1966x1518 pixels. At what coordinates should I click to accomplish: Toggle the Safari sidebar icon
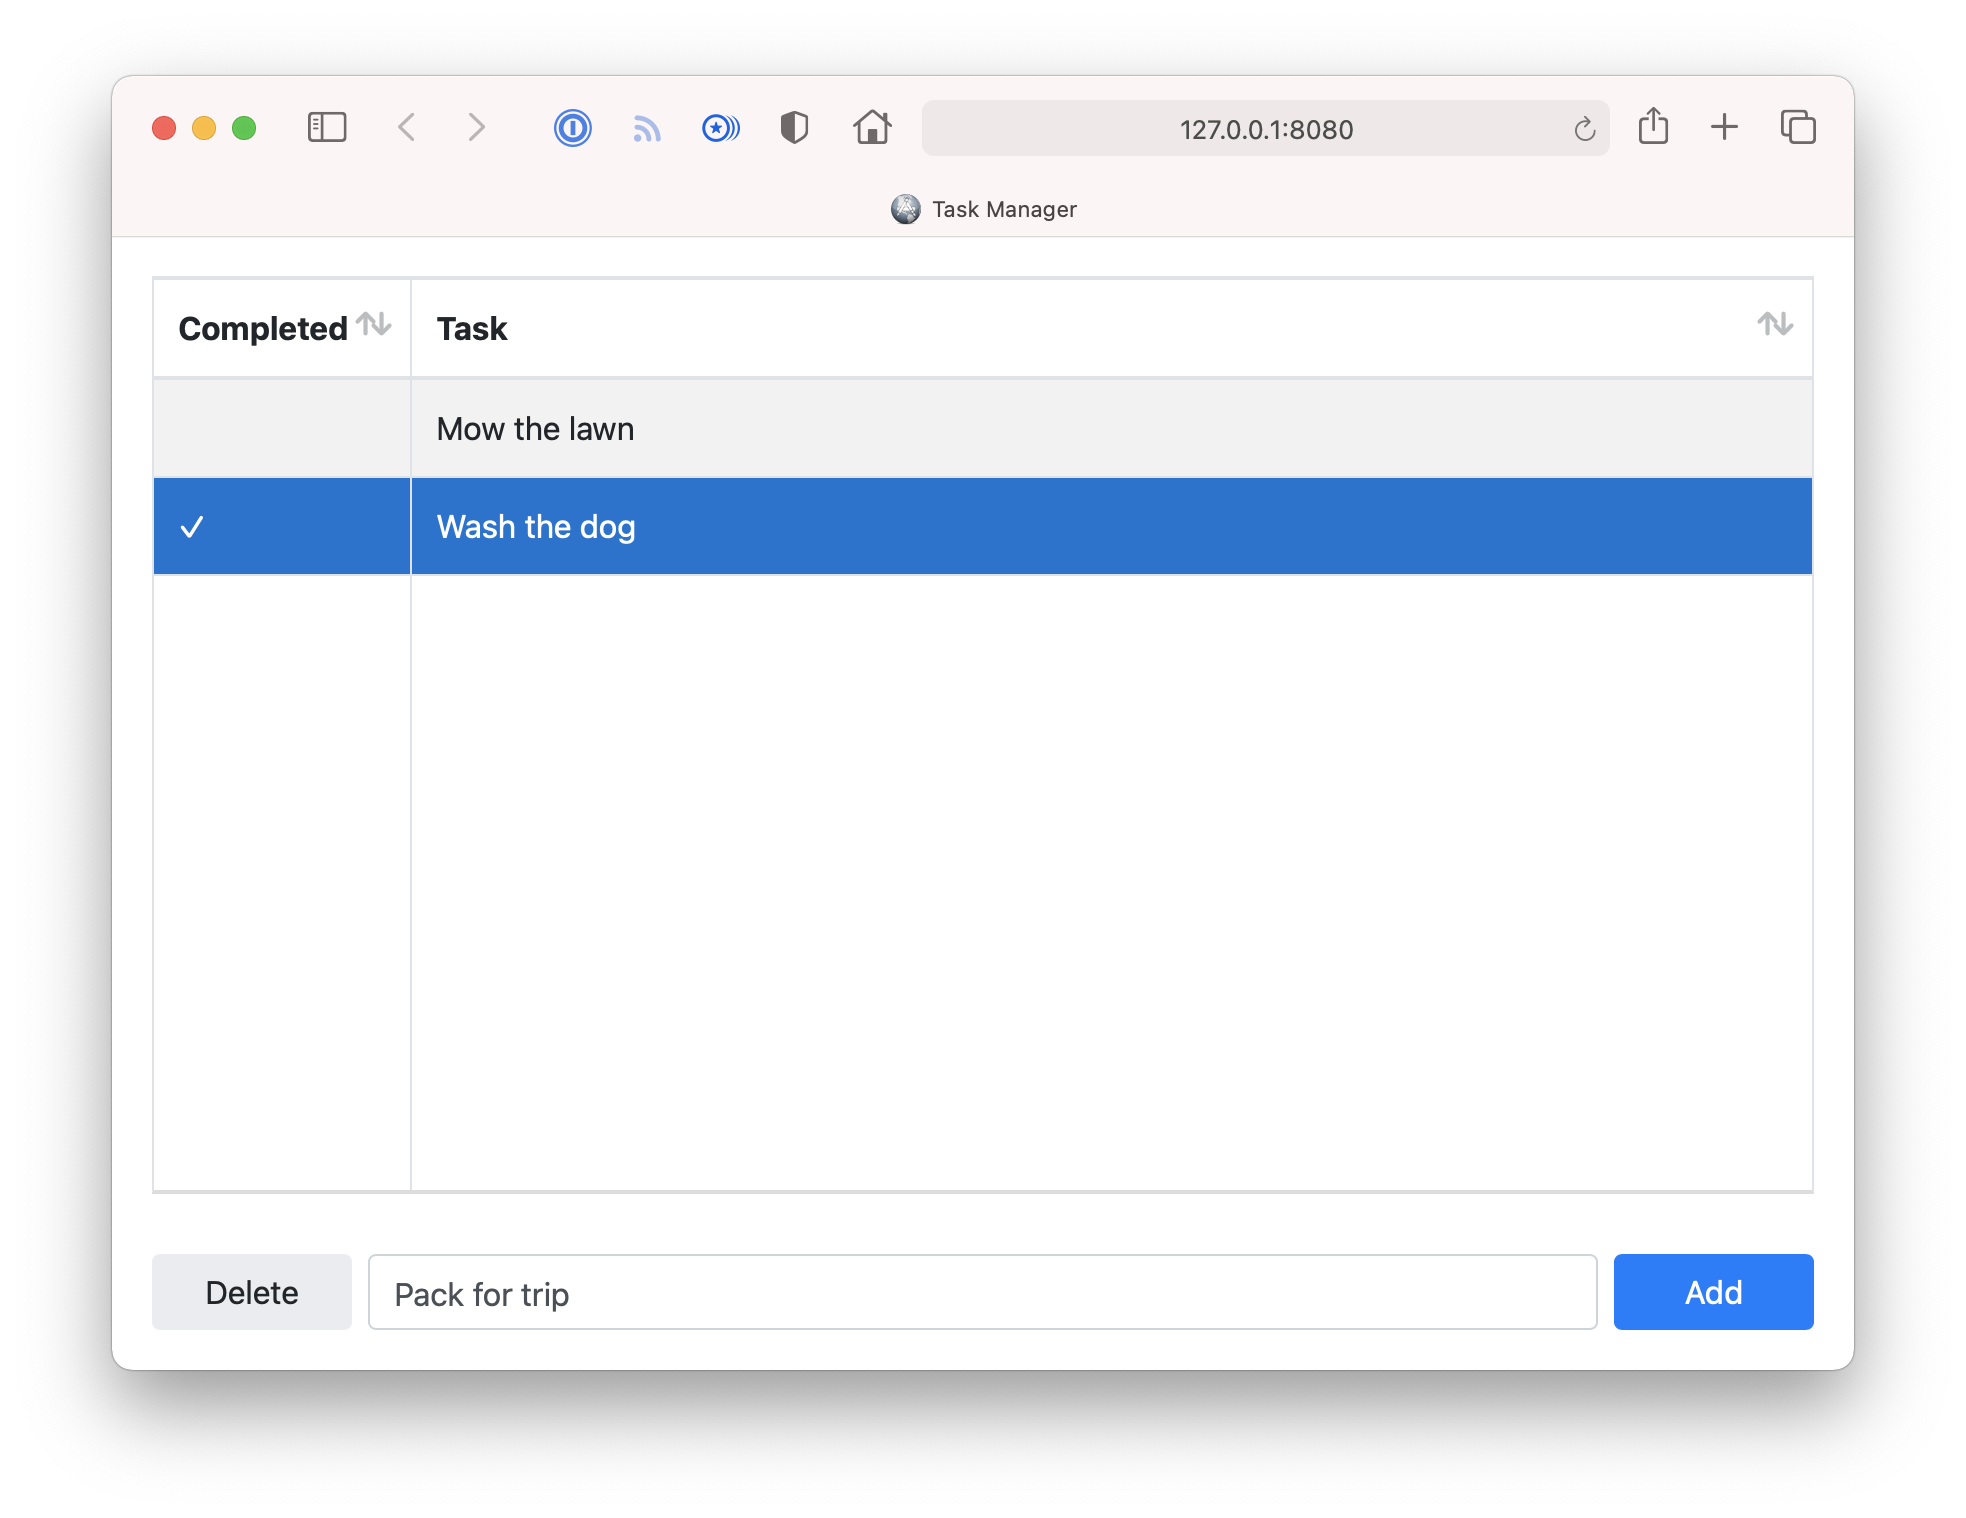(327, 128)
